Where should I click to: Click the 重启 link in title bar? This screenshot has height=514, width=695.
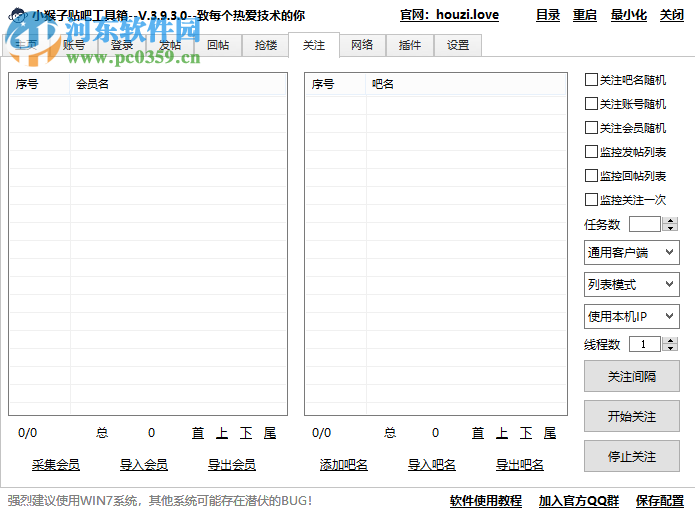[x=585, y=15]
